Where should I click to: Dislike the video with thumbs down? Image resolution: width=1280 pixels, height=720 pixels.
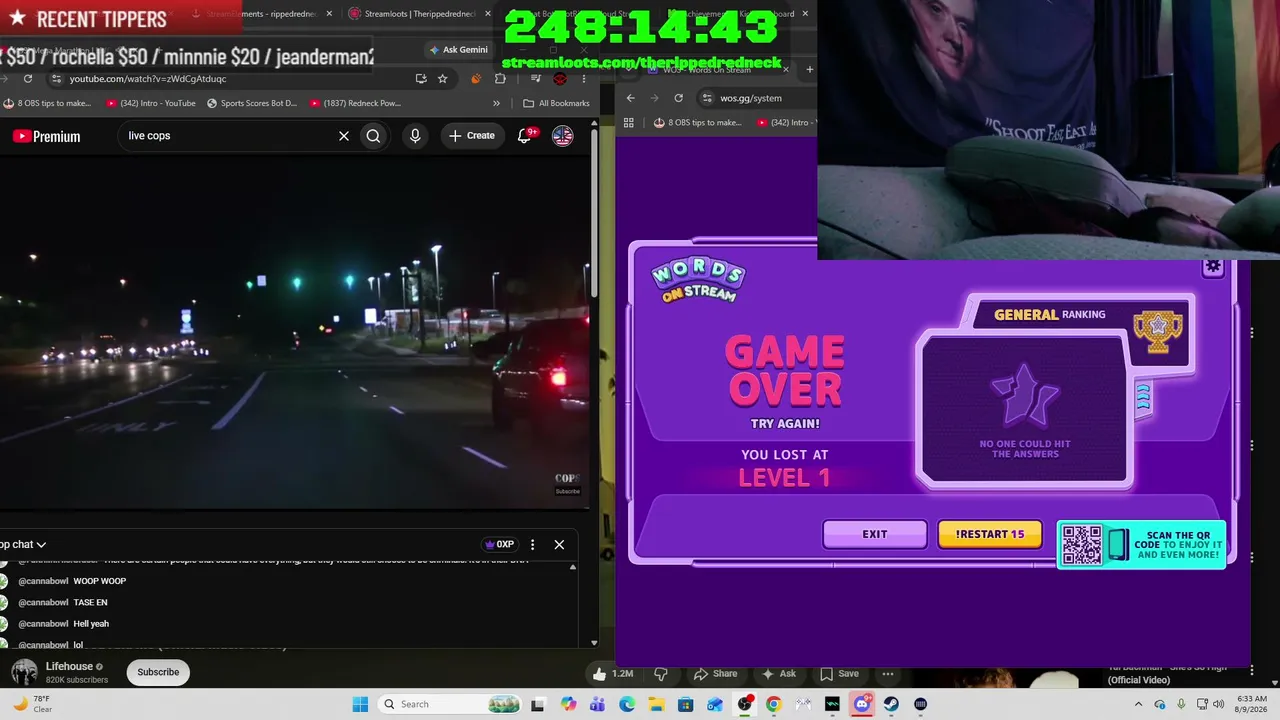click(x=660, y=674)
